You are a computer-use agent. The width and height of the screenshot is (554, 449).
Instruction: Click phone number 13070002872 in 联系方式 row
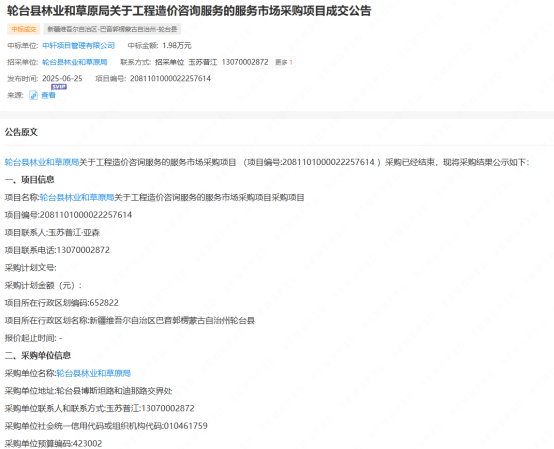click(x=245, y=62)
